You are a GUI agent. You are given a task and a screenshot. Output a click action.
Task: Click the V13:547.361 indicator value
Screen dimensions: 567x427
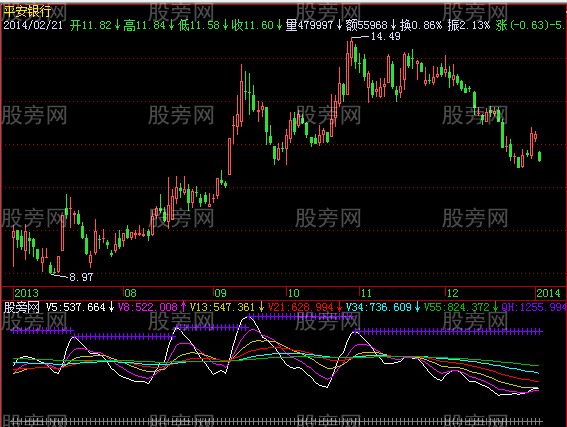point(222,307)
